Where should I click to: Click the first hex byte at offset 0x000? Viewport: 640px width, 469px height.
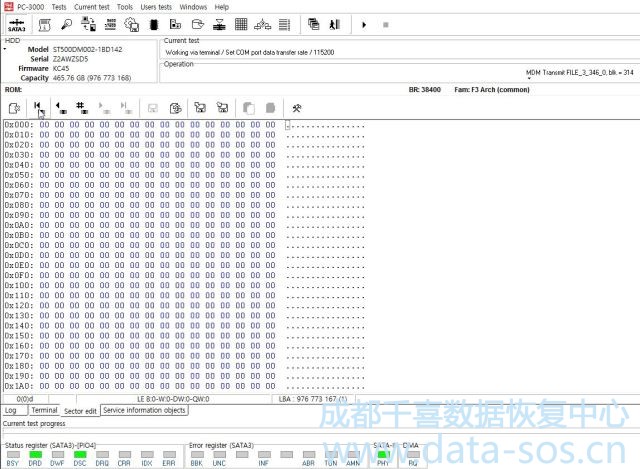pos(44,124)
